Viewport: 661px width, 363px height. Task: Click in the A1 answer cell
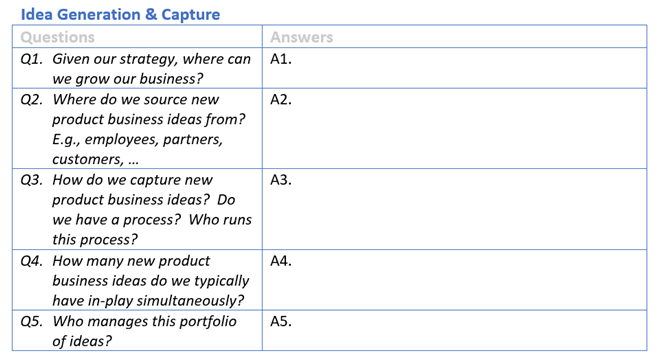coord(454,68)
